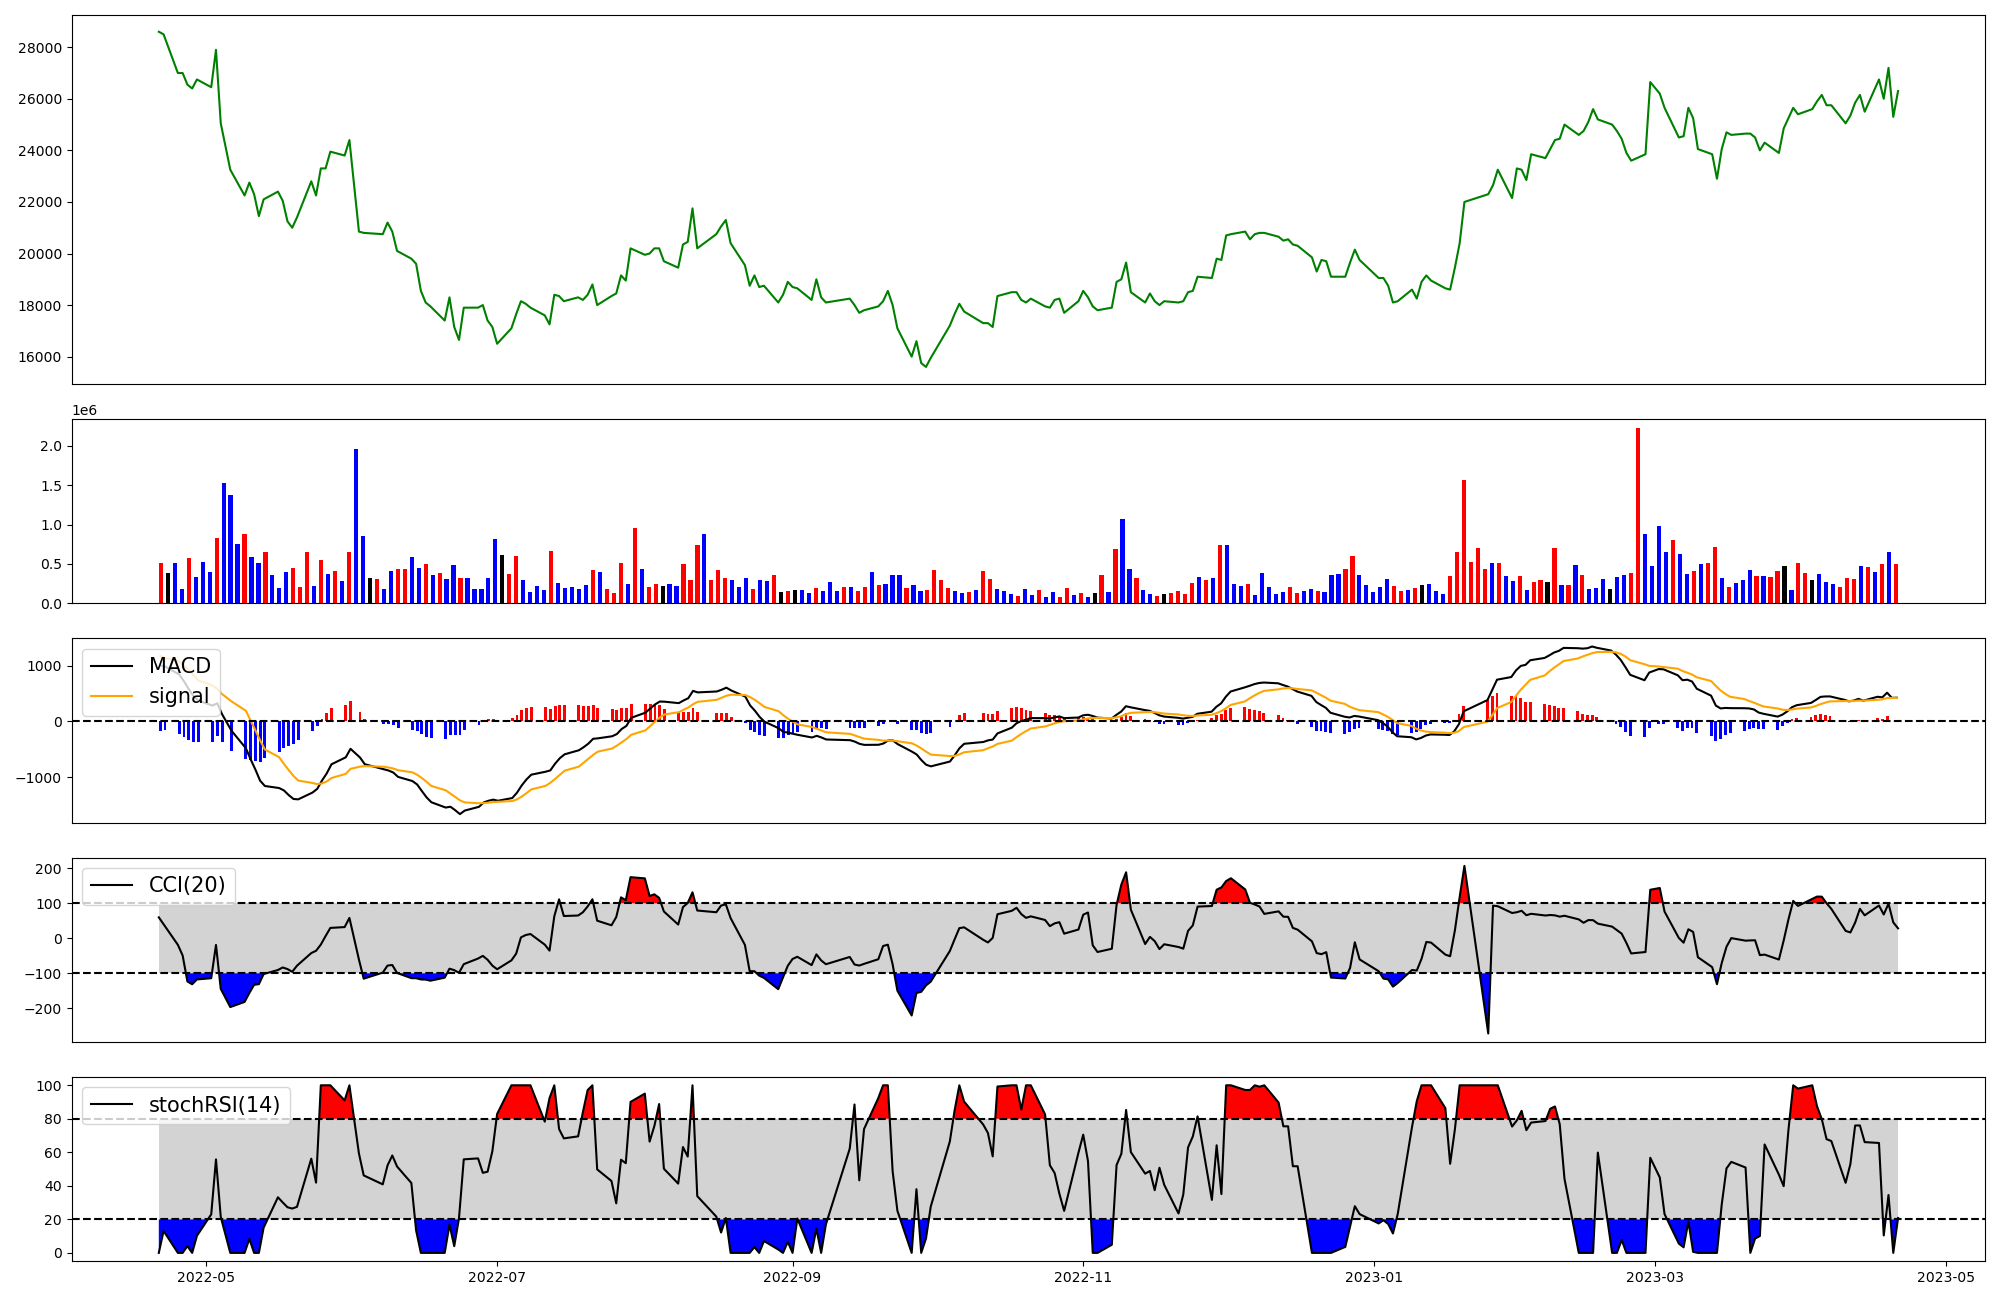
Task: Click the 2022-05 x-axis date label
Action: point(205,1277)
